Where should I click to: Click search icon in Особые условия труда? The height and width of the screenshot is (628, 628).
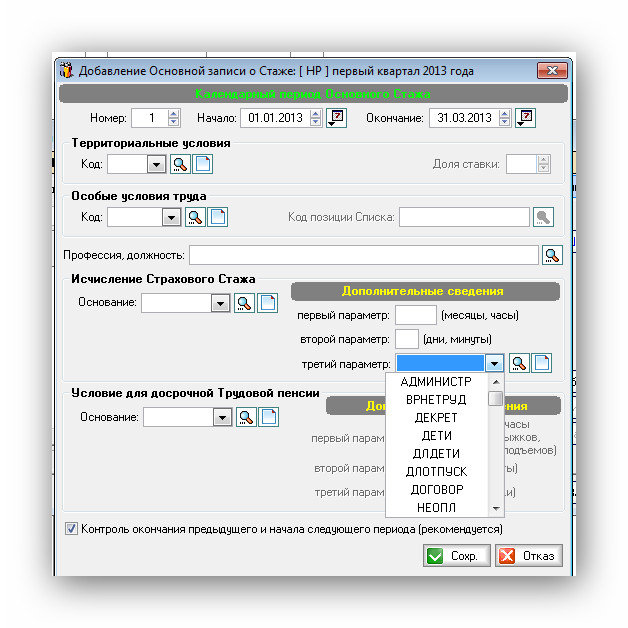click(194, 217)
